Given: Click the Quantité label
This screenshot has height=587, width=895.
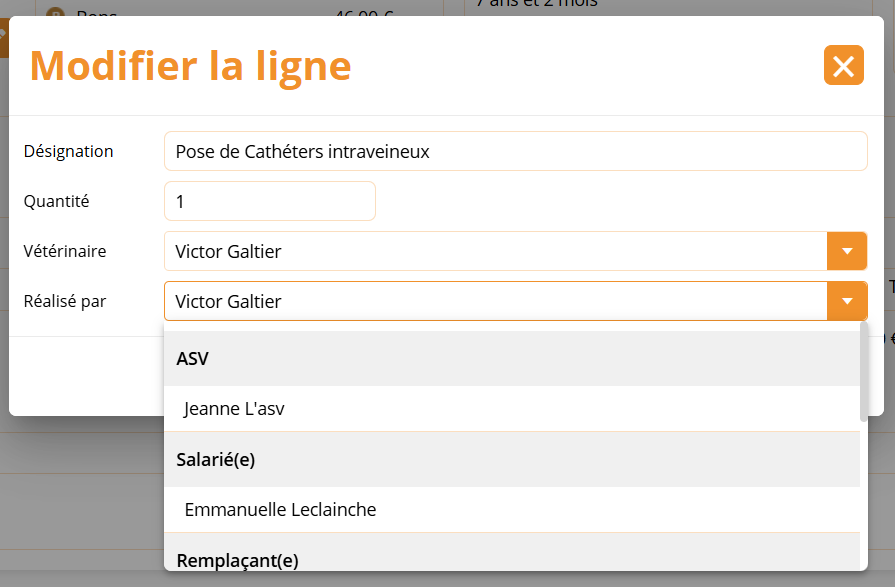Looking at the screenshot, I should pyautogui.click(x=57, y=201).
